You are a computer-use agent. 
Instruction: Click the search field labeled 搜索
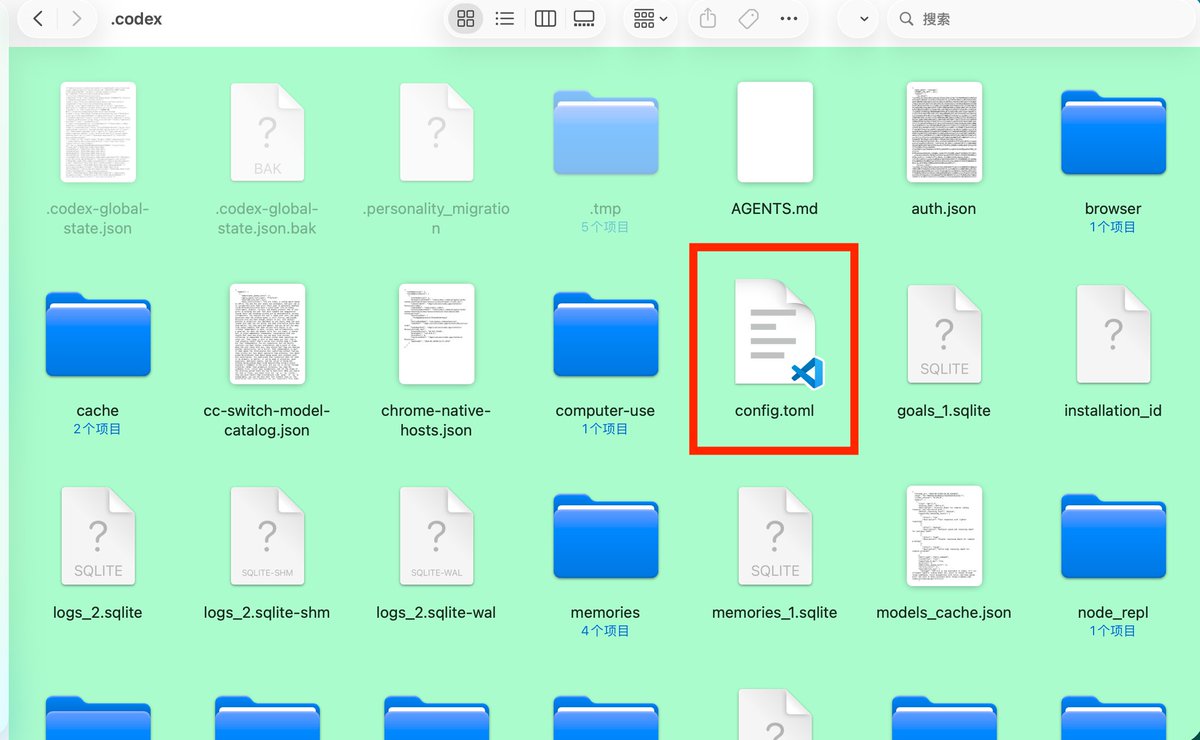(1040, 18)
